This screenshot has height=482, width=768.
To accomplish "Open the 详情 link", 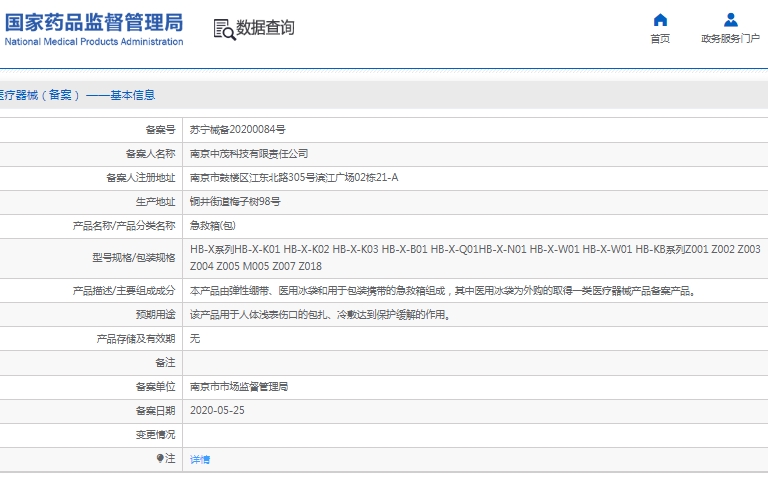I will tap(200, 459).
